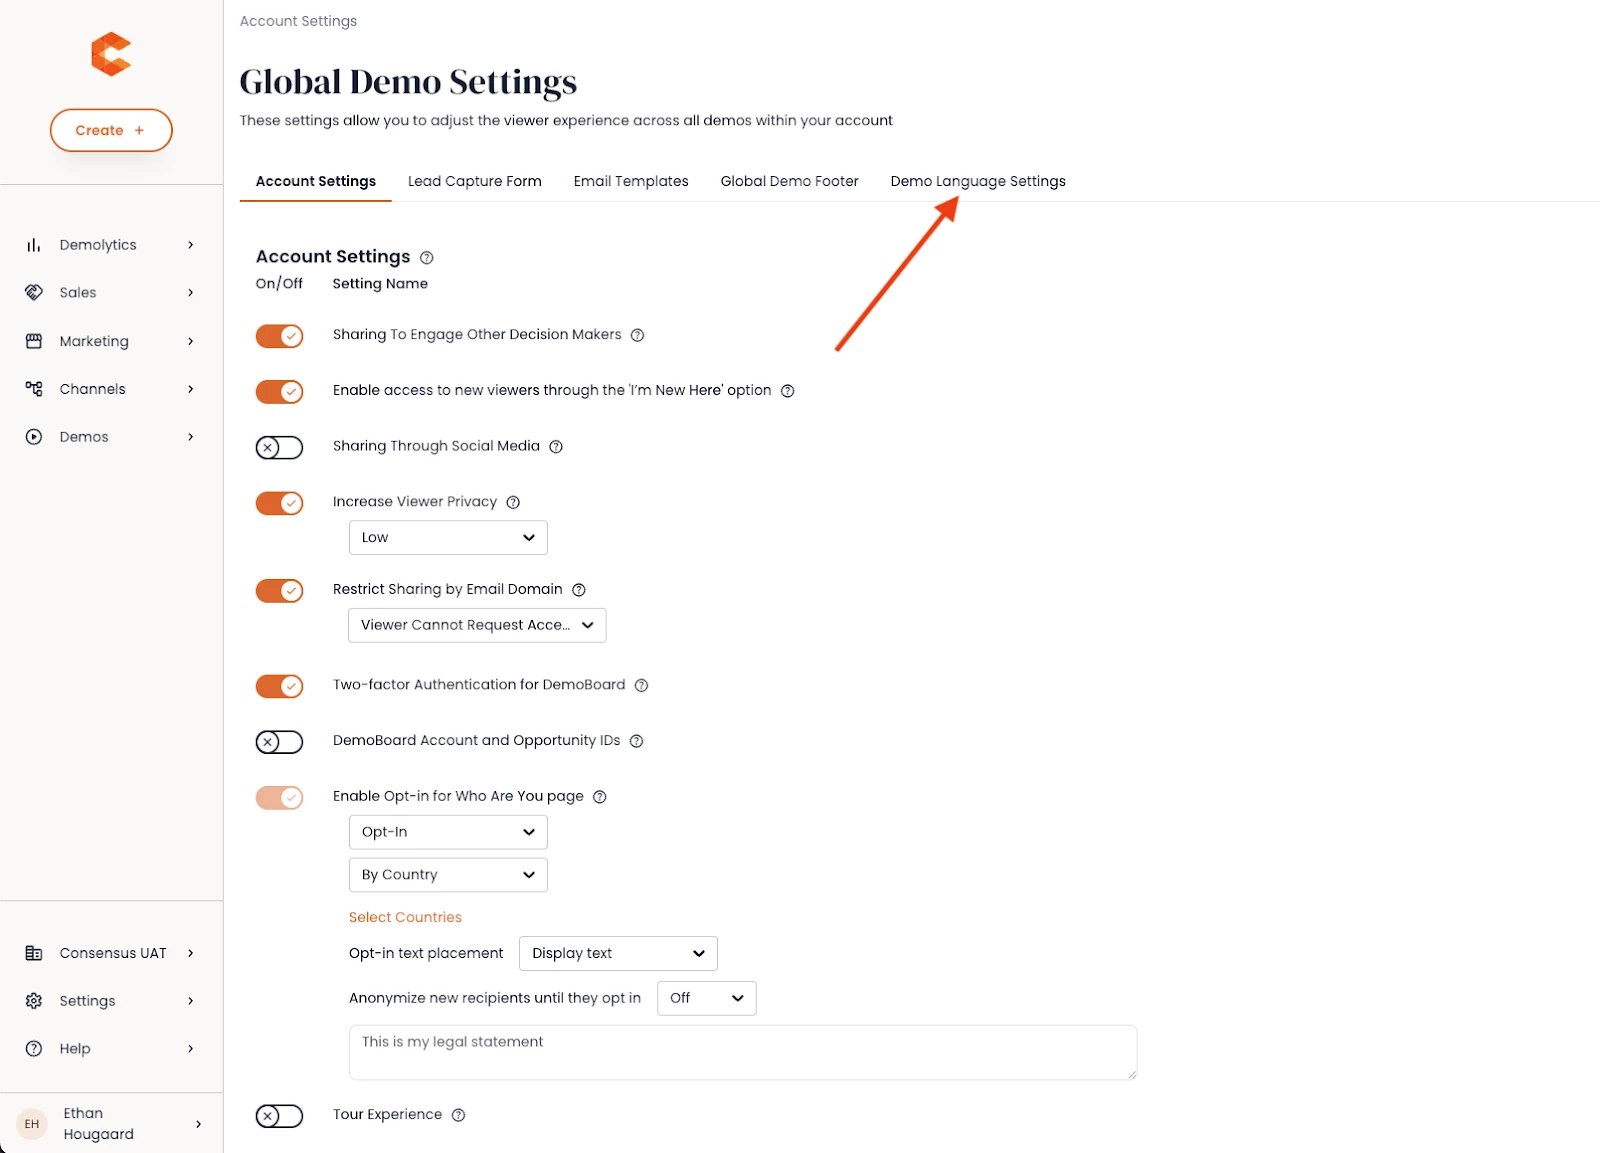Open the By Country dropdown
This screenshot has height=1153, width=1600.
[x=448, y=875]
